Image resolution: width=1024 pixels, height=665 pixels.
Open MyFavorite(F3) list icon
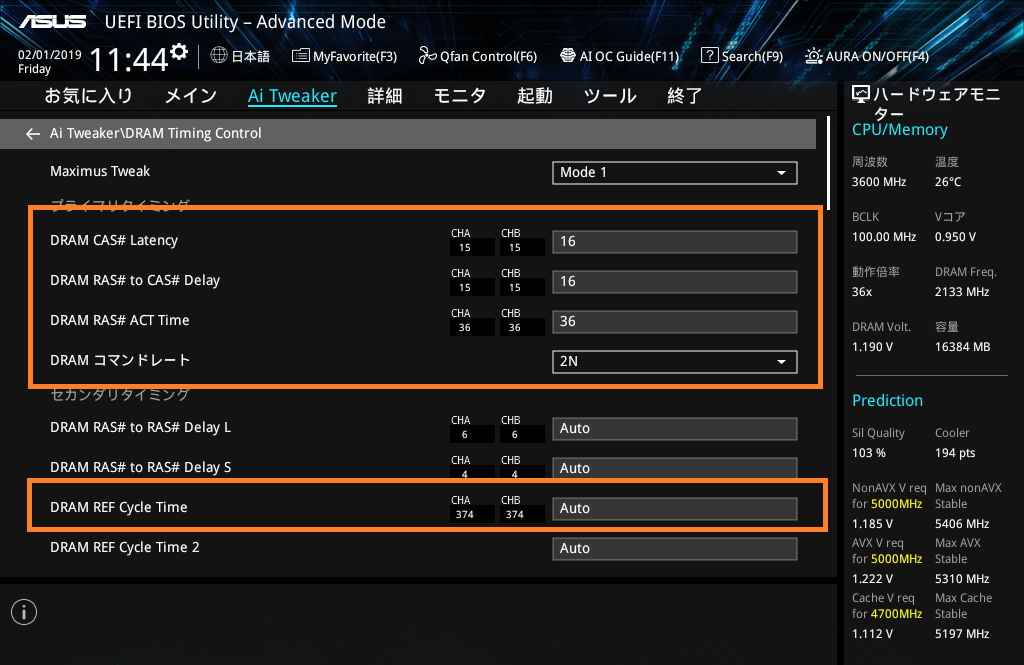(x=300, y=56)
